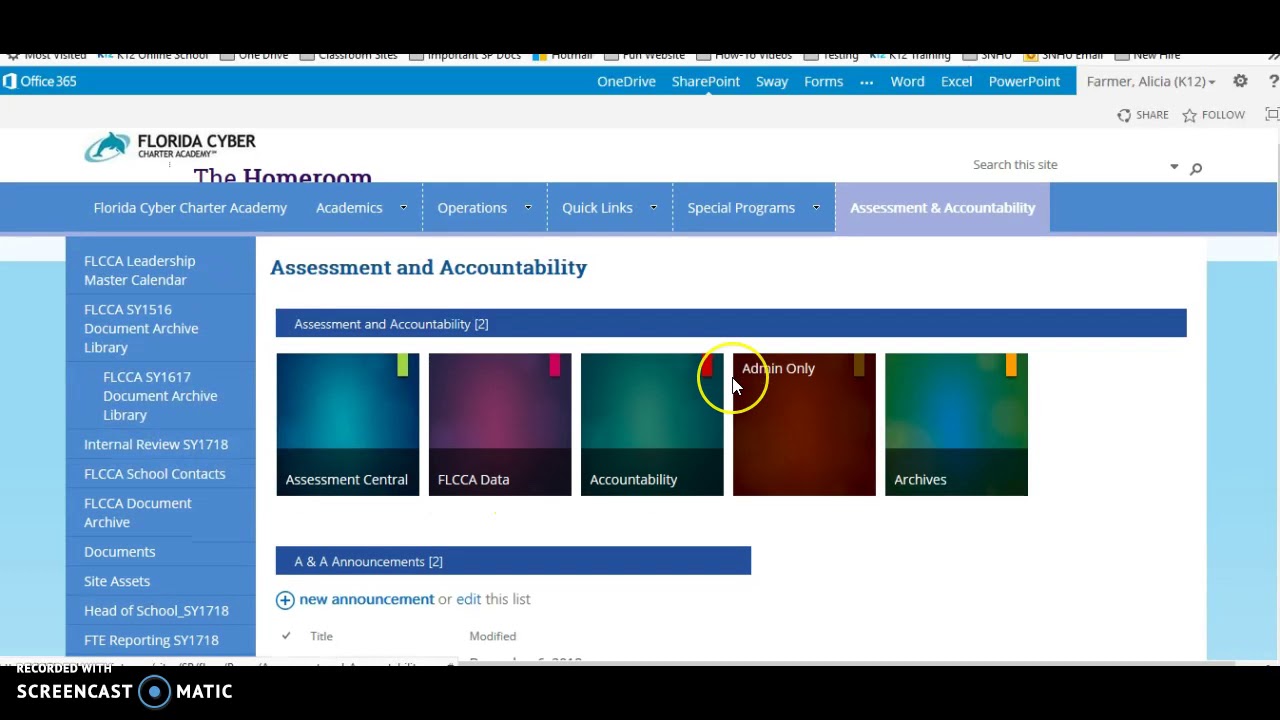Open PowerPoint from the suite bar
The width and height of the screenshot is (1280, 720).
click(1024, 81)
